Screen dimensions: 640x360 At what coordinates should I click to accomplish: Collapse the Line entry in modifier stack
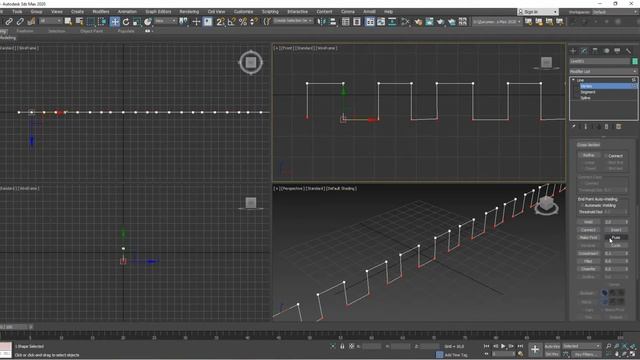(x=573, y=80)
